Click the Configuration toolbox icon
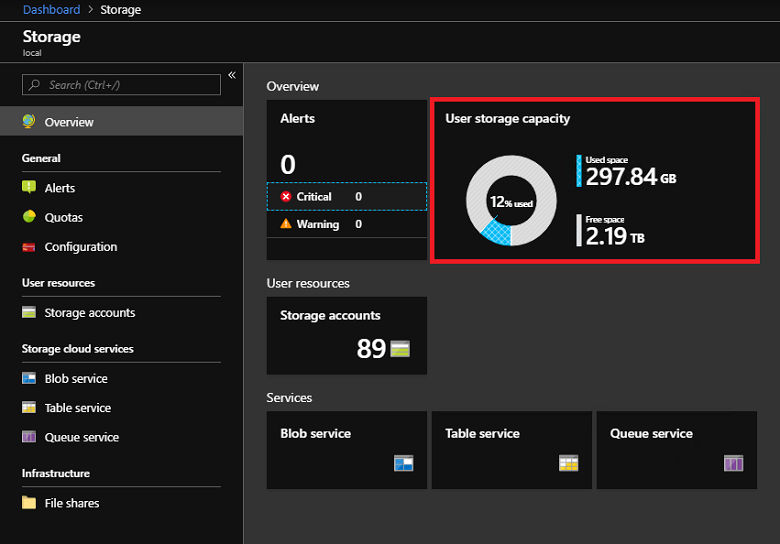The image size is (780, 544). coord(29,247)
